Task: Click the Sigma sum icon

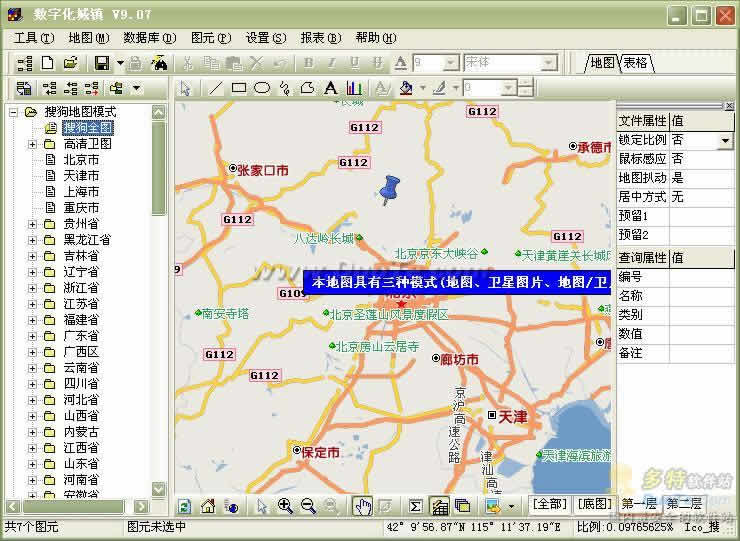Action: pos(416,507)
